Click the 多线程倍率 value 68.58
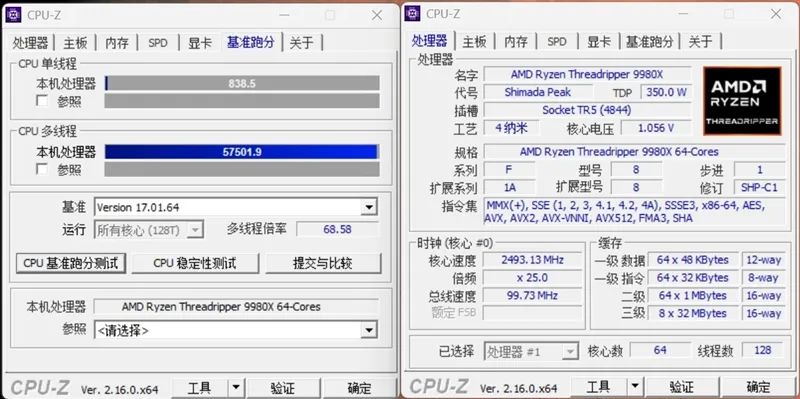 coord(337,230)
